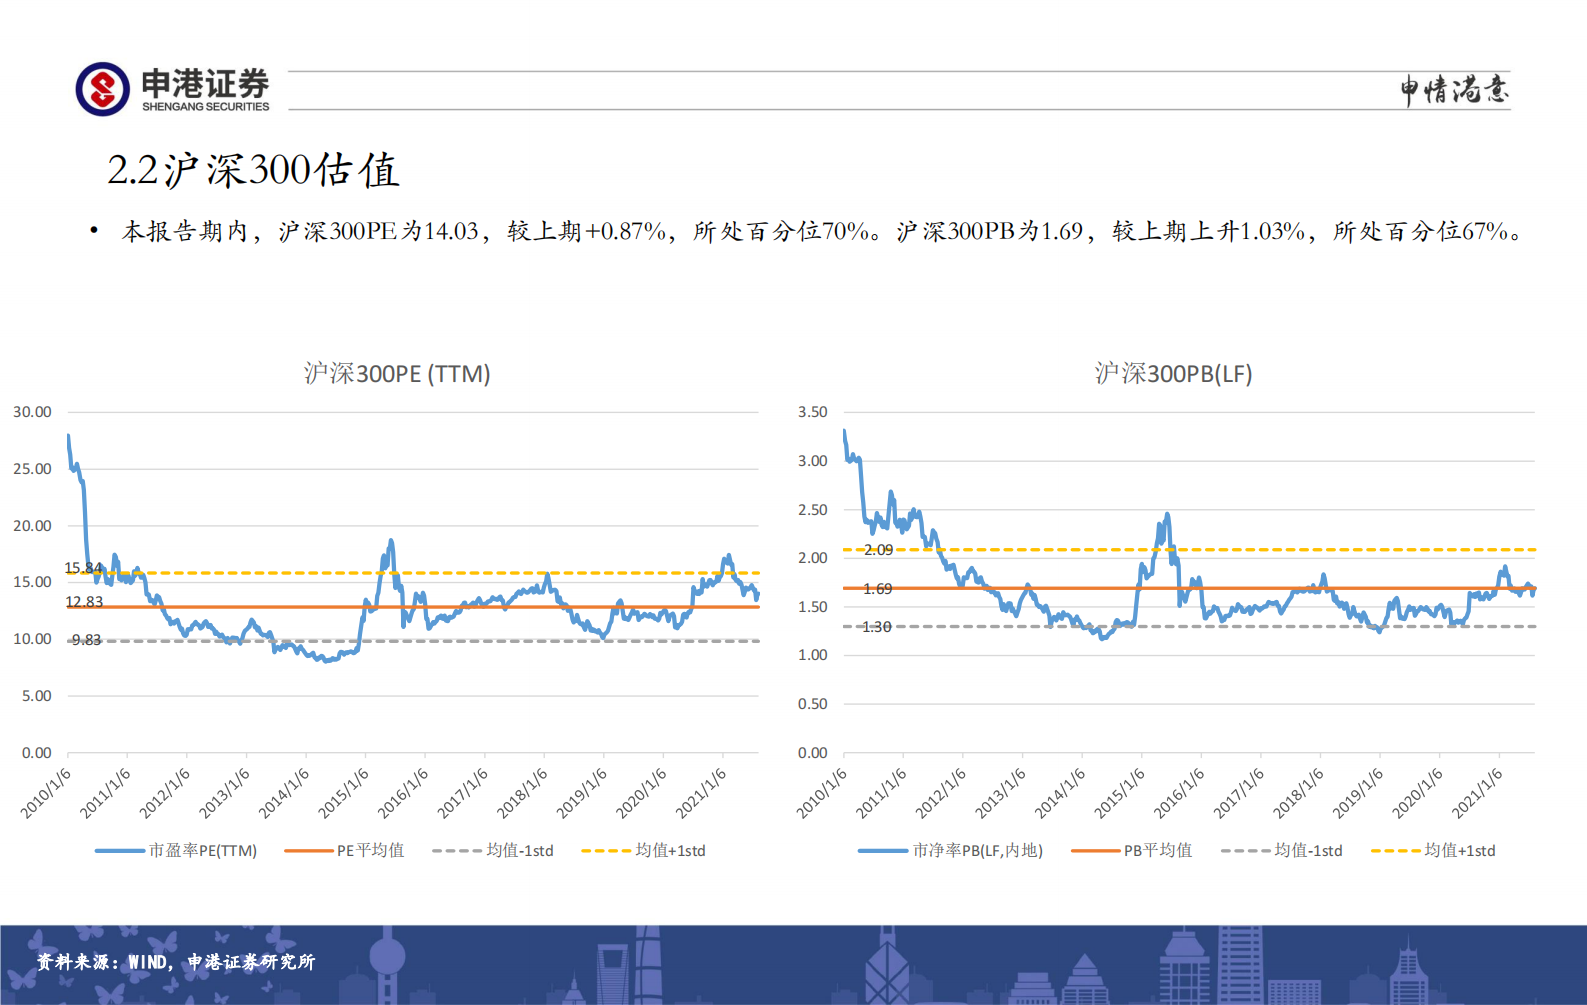This screenshot has width=1587, height=1005.
Task: Click the 2015/1/6 axis label on PE chart
Action: coord(344,792)
